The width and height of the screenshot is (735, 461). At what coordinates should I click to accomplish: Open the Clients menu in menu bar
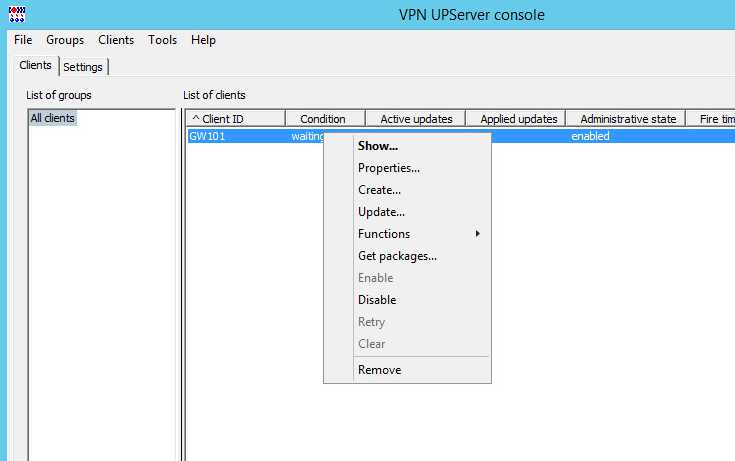click(116, 40)
